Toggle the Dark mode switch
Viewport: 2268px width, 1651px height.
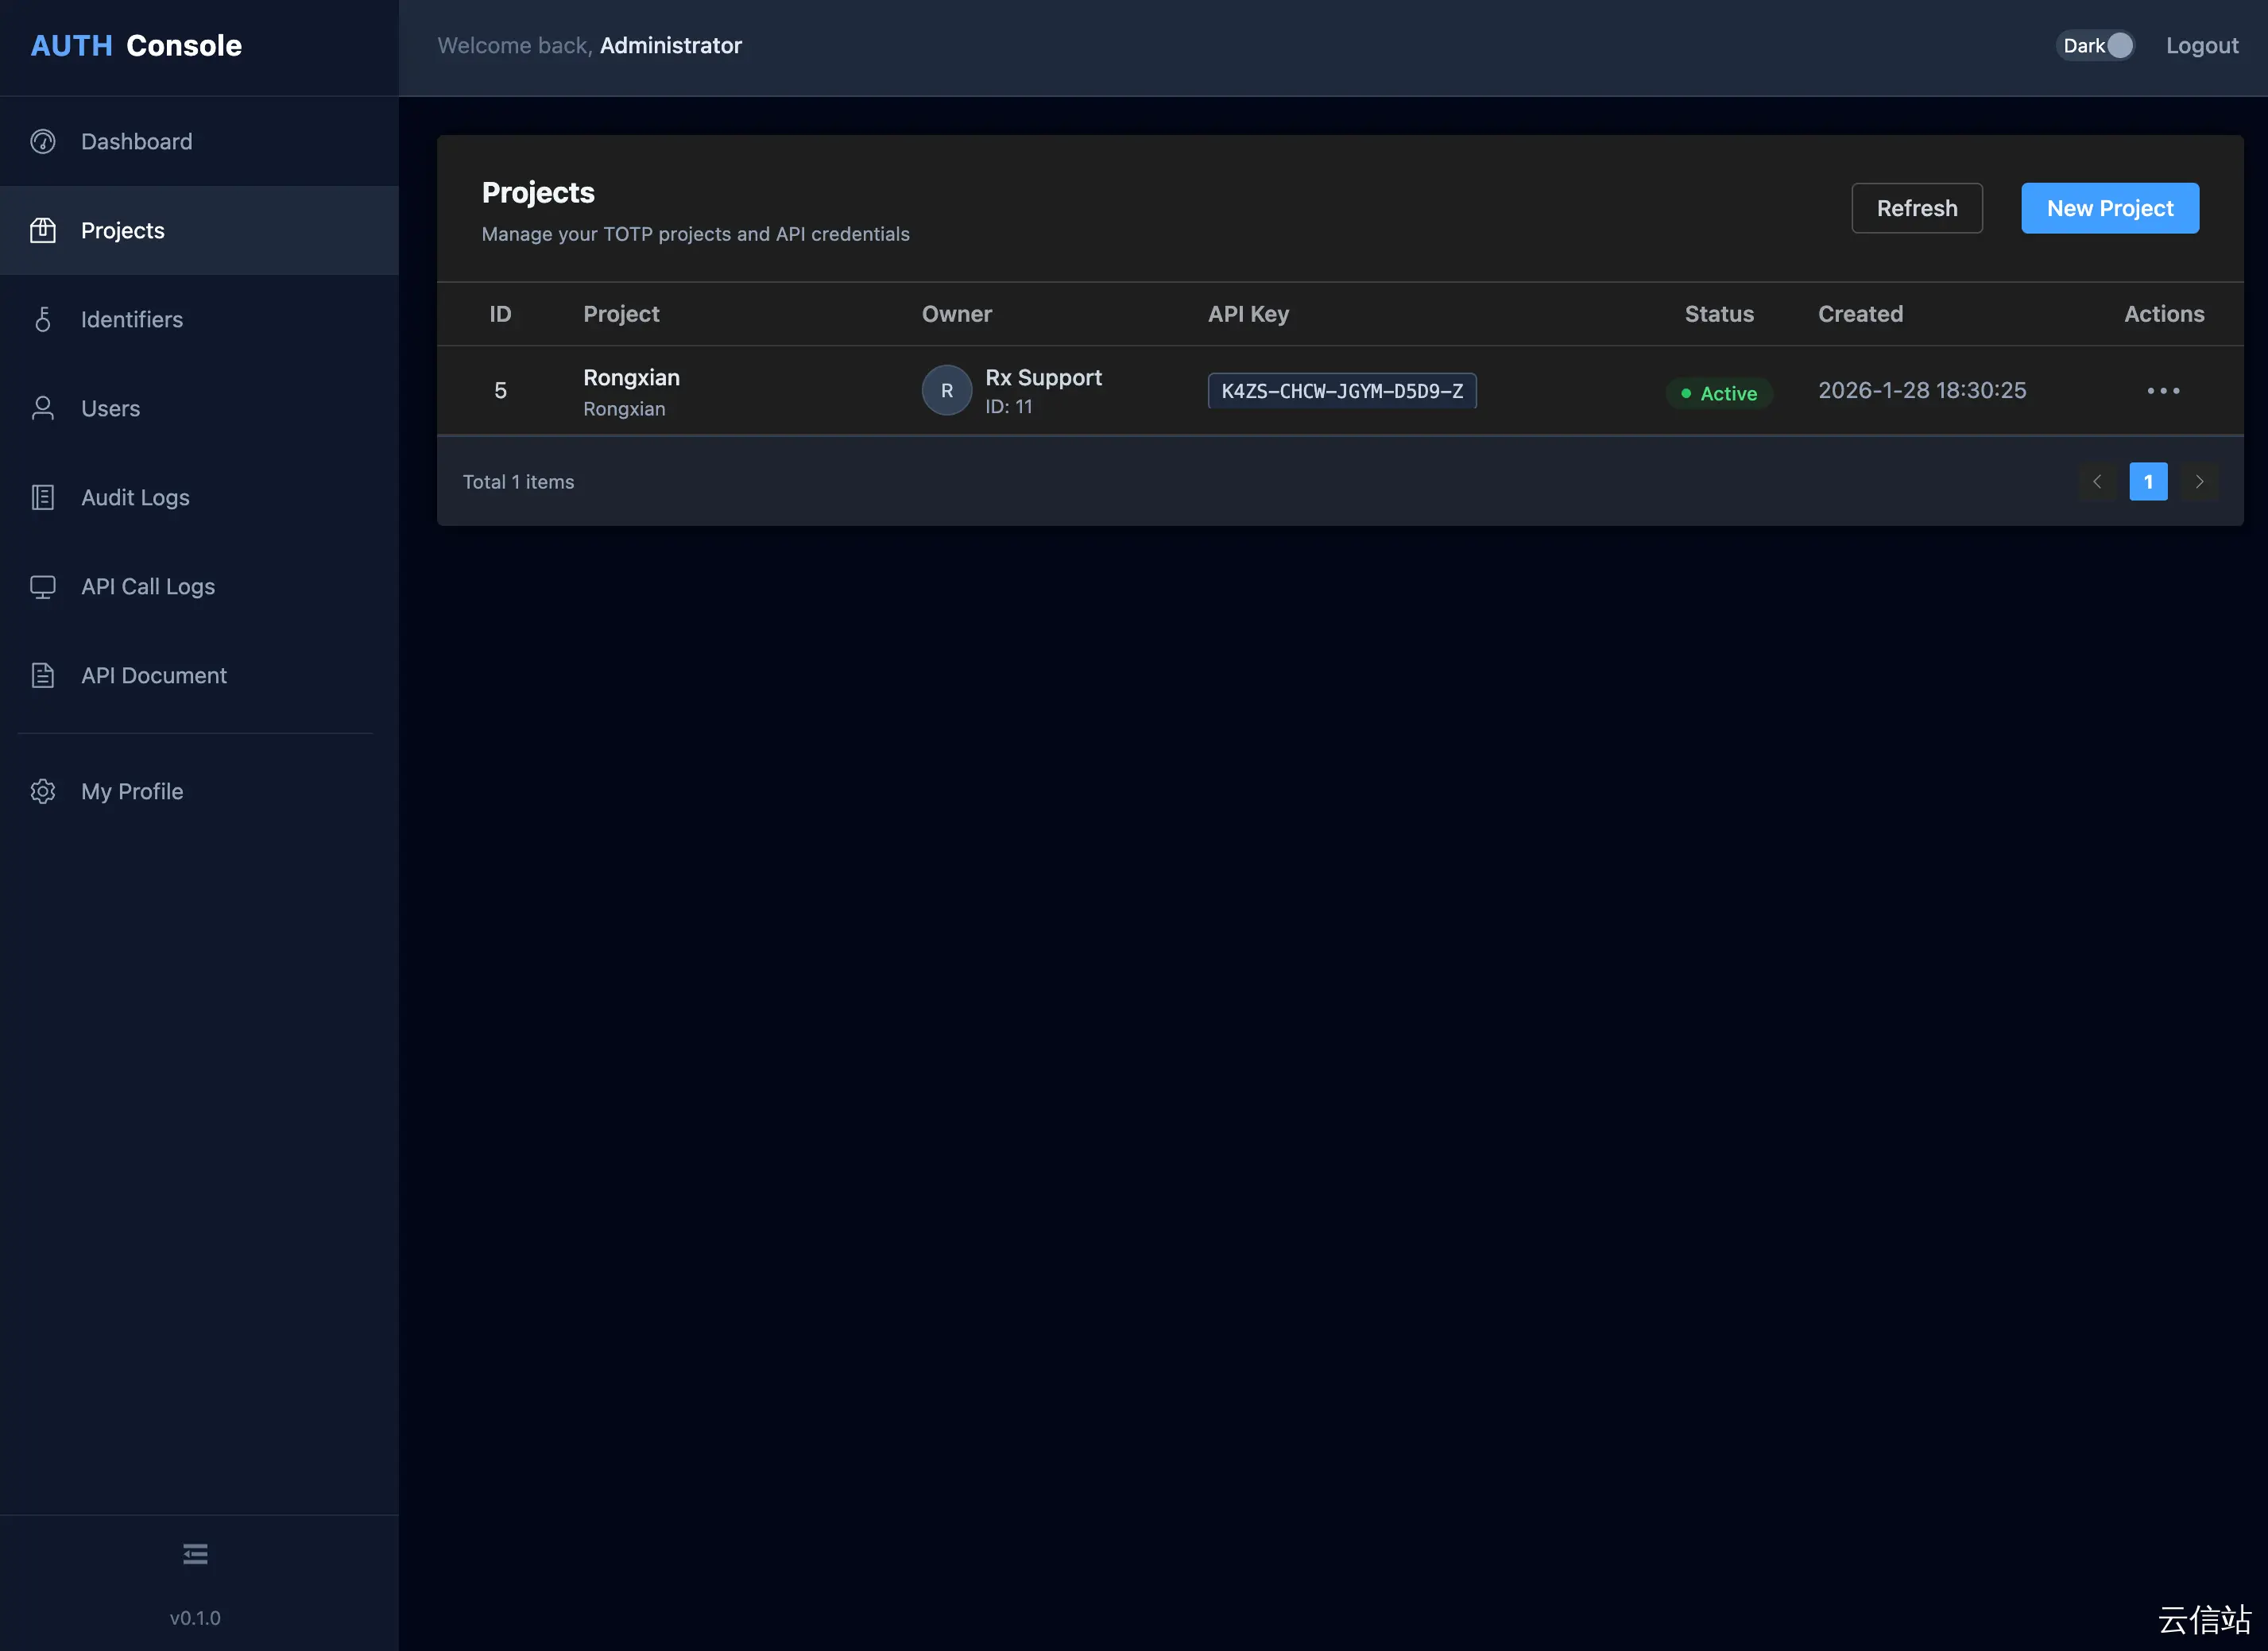point(2097,46)
